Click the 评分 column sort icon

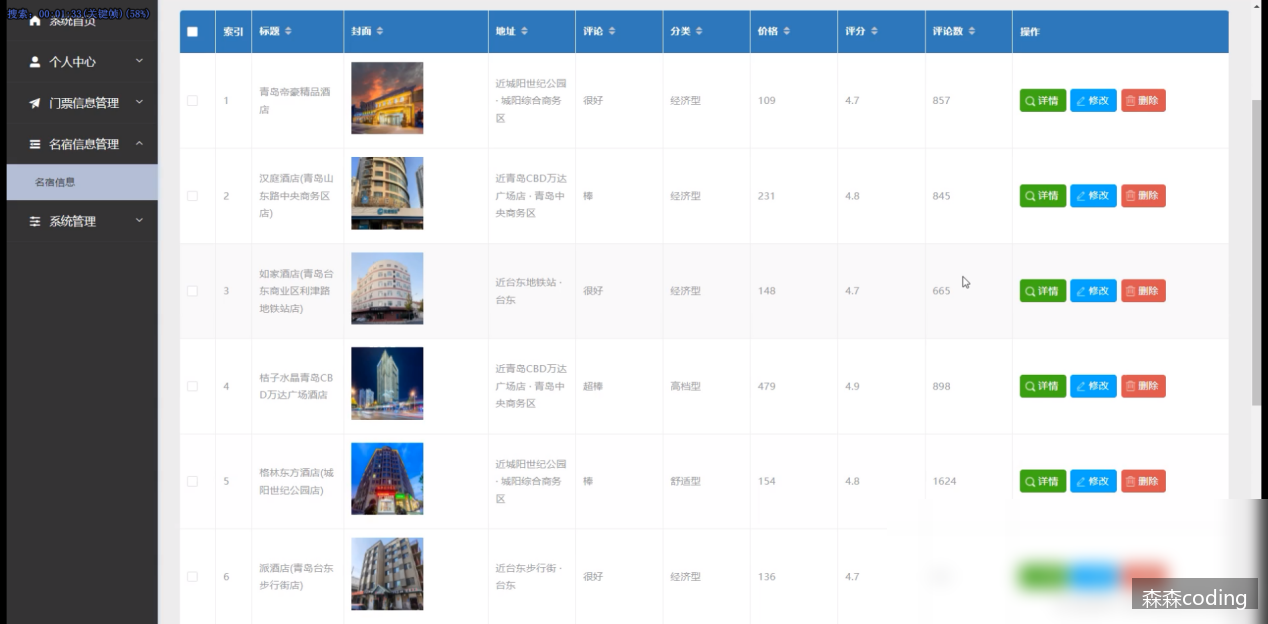click(x=875, y=32)
